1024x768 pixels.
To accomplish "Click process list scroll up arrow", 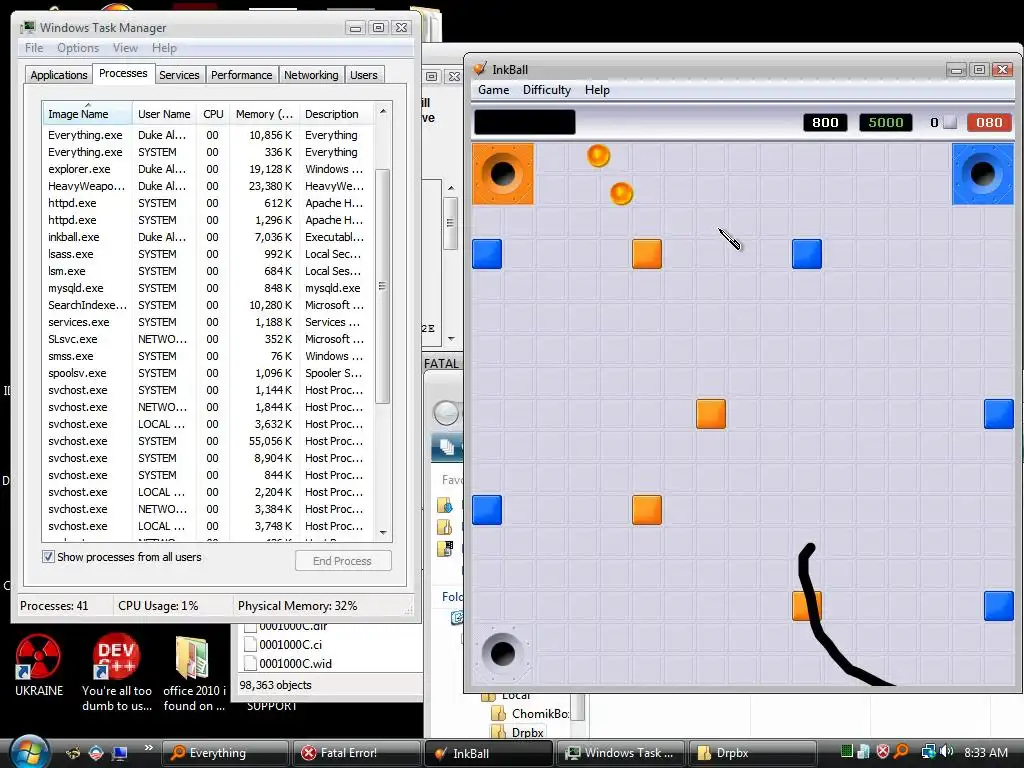I will click(x=383, y=112).
